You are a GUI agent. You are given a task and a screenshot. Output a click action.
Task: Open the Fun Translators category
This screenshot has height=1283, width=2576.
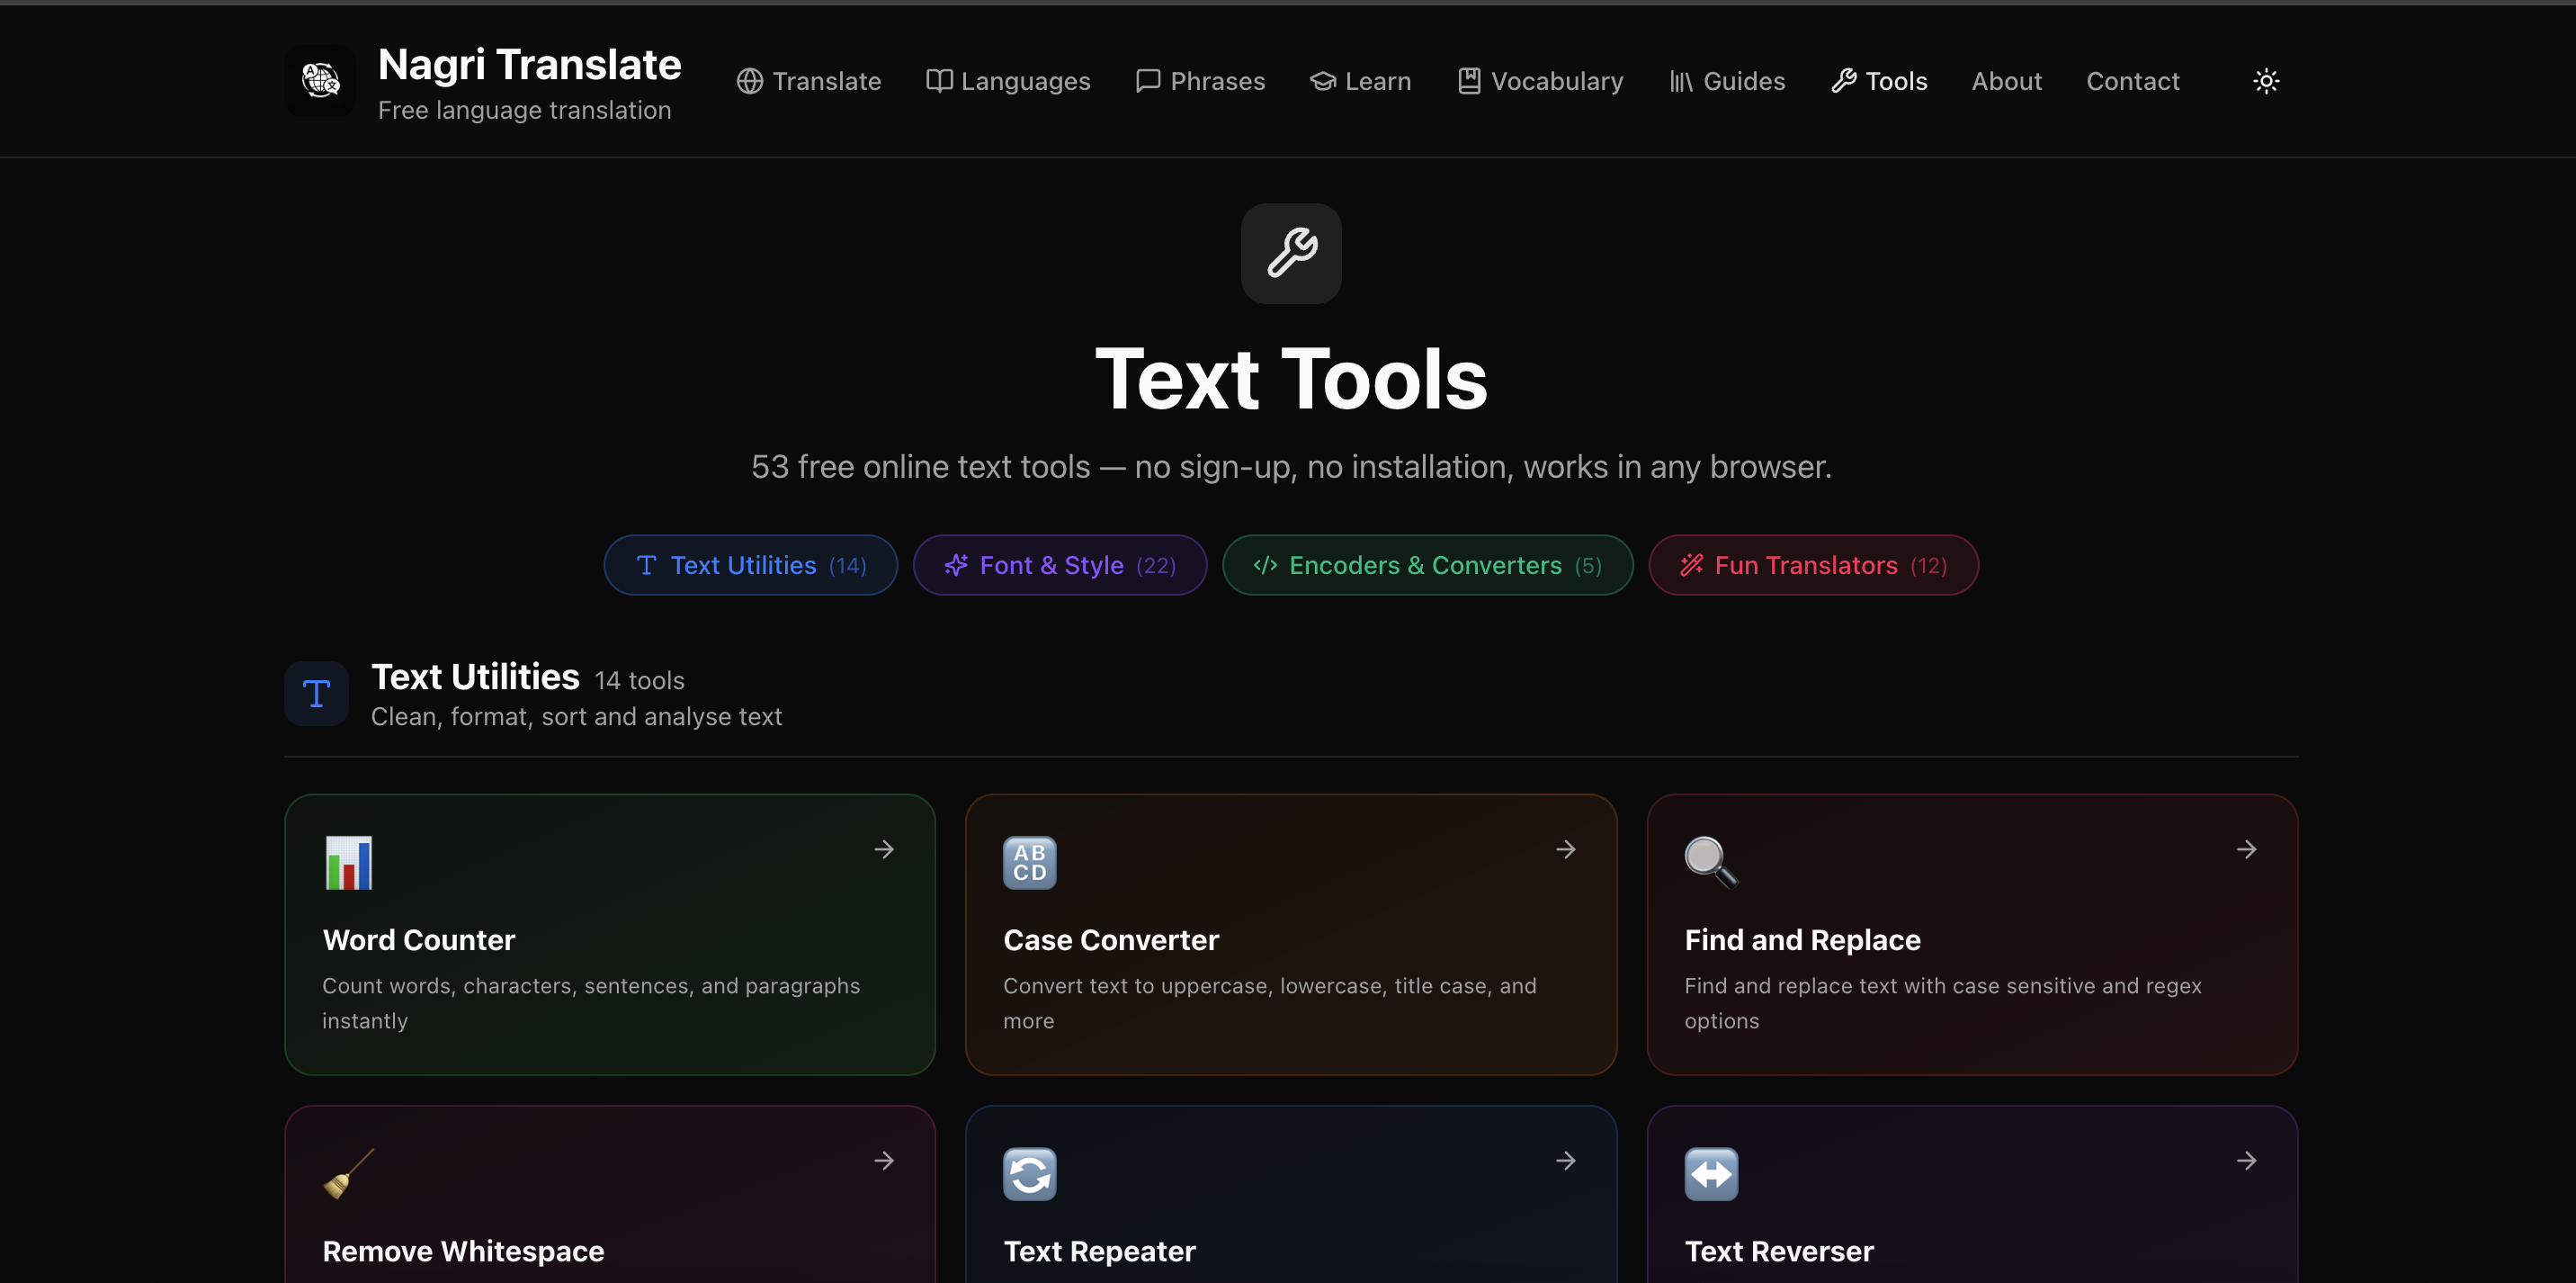[x=1813, y=565]
